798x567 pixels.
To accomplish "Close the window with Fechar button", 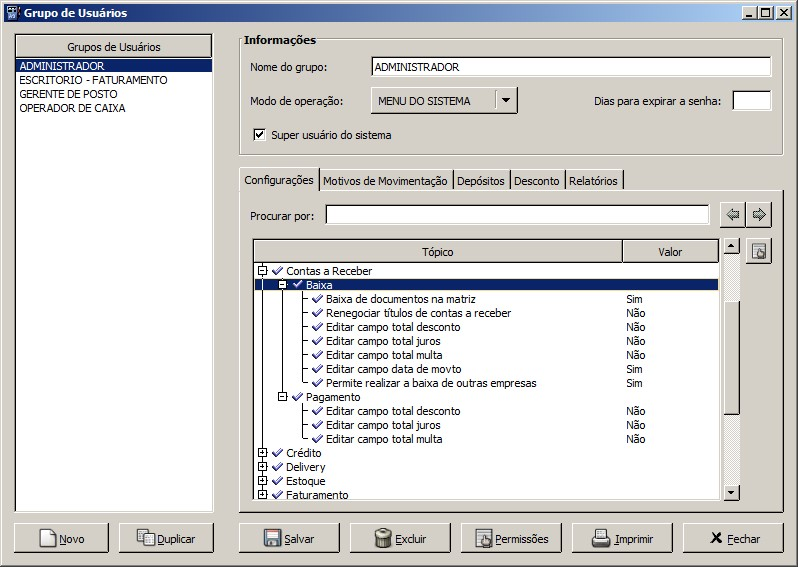I will [733, 538].
